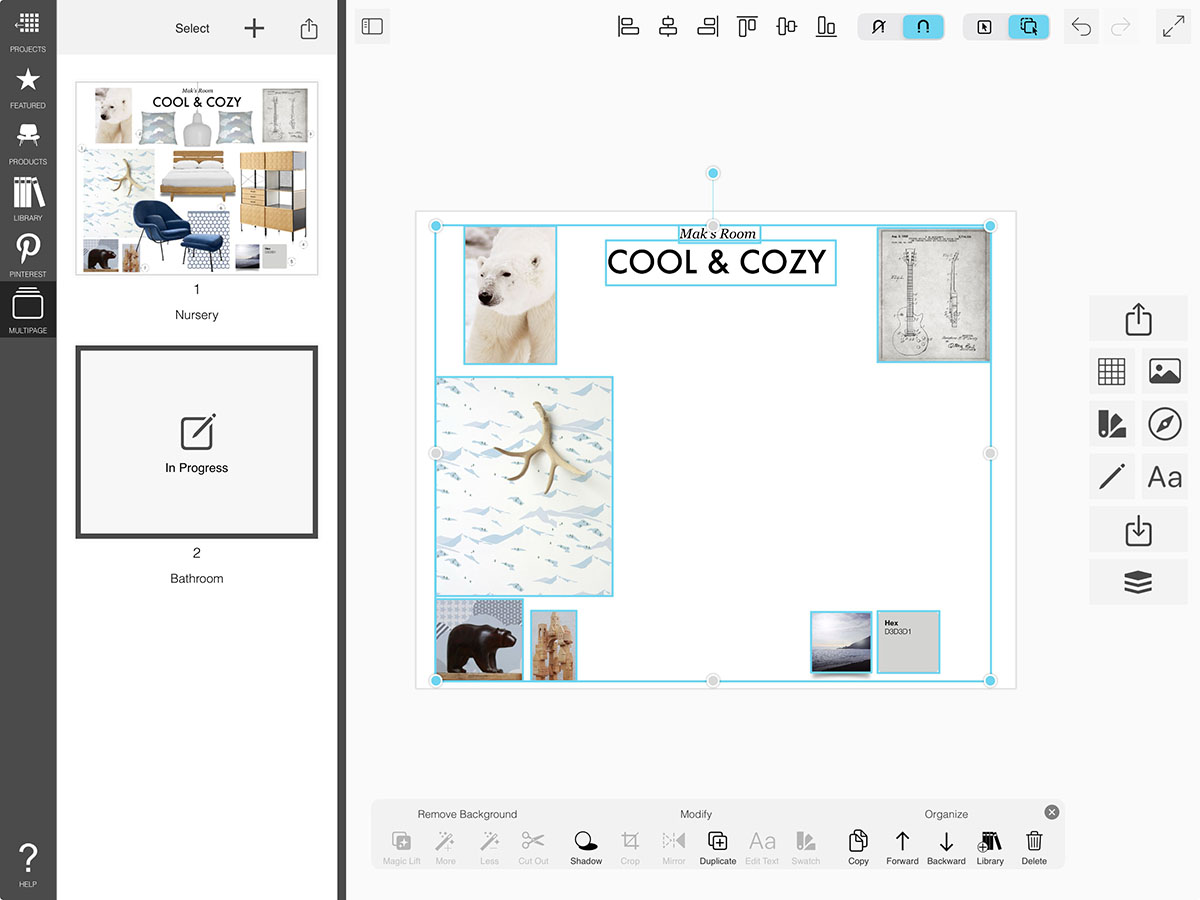
Task: Enable multi-select mode toggle
Action: [1028, 27]
